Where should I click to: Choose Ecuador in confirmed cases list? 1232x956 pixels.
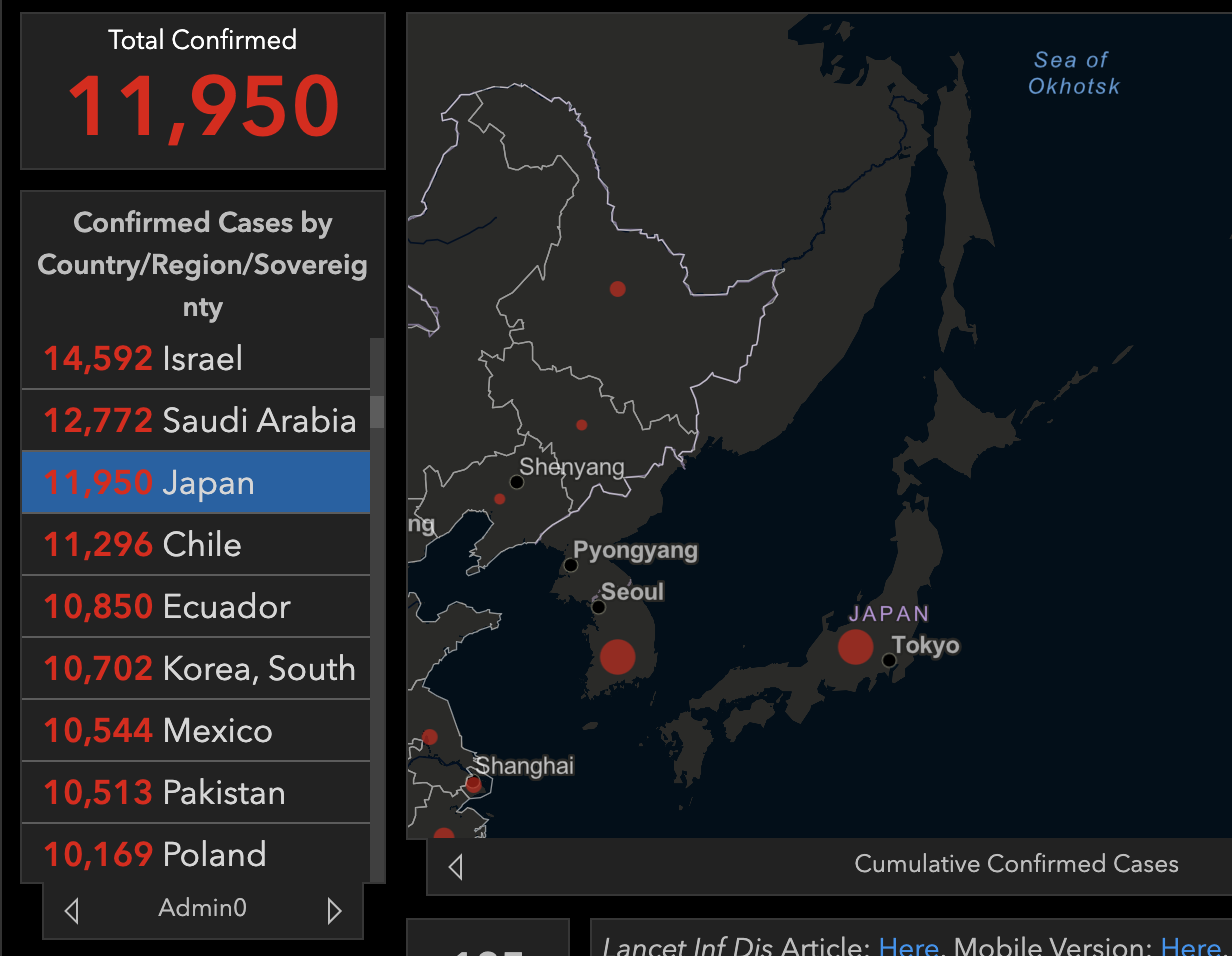(x=196, y=606)
